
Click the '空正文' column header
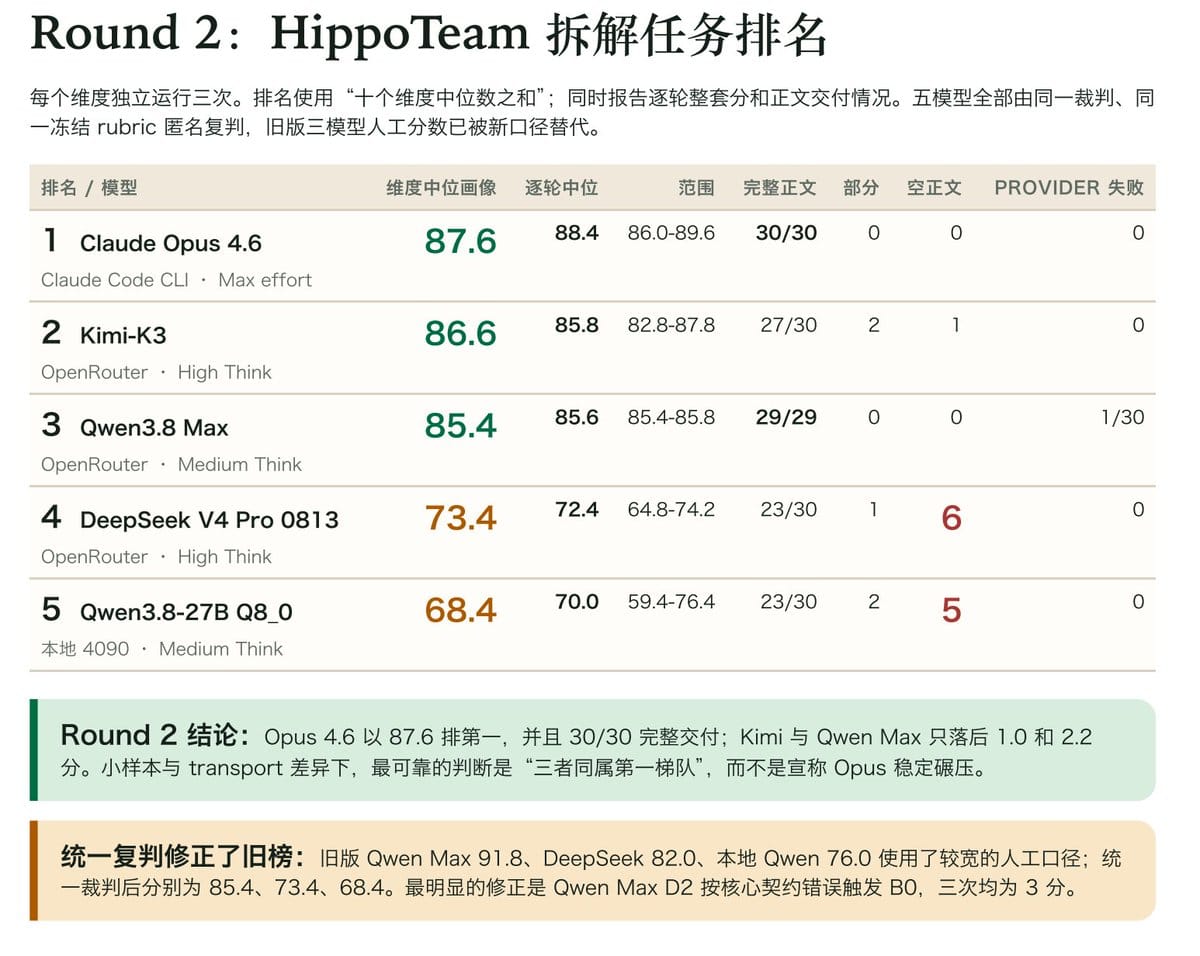pos(934,188)
